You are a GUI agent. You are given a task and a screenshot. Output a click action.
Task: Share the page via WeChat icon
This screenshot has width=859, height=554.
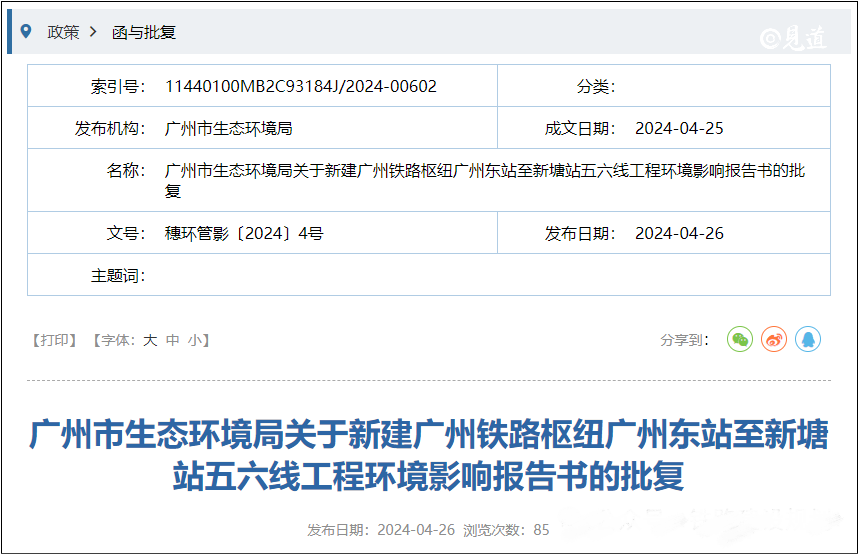(739, 340)
